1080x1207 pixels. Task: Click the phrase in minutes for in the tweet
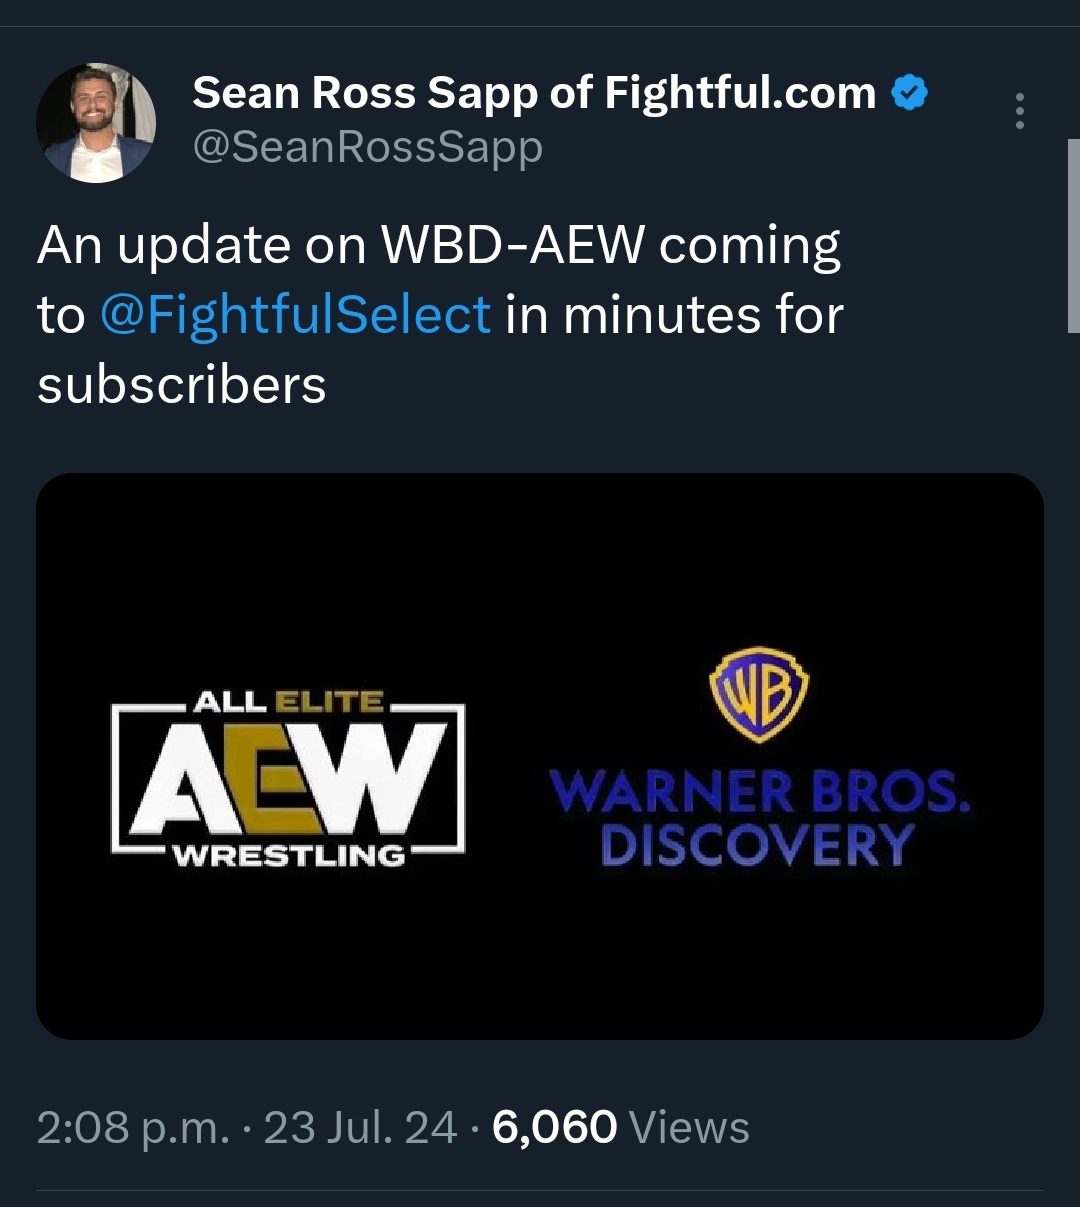pyautogui.click(x=674, y=315)
